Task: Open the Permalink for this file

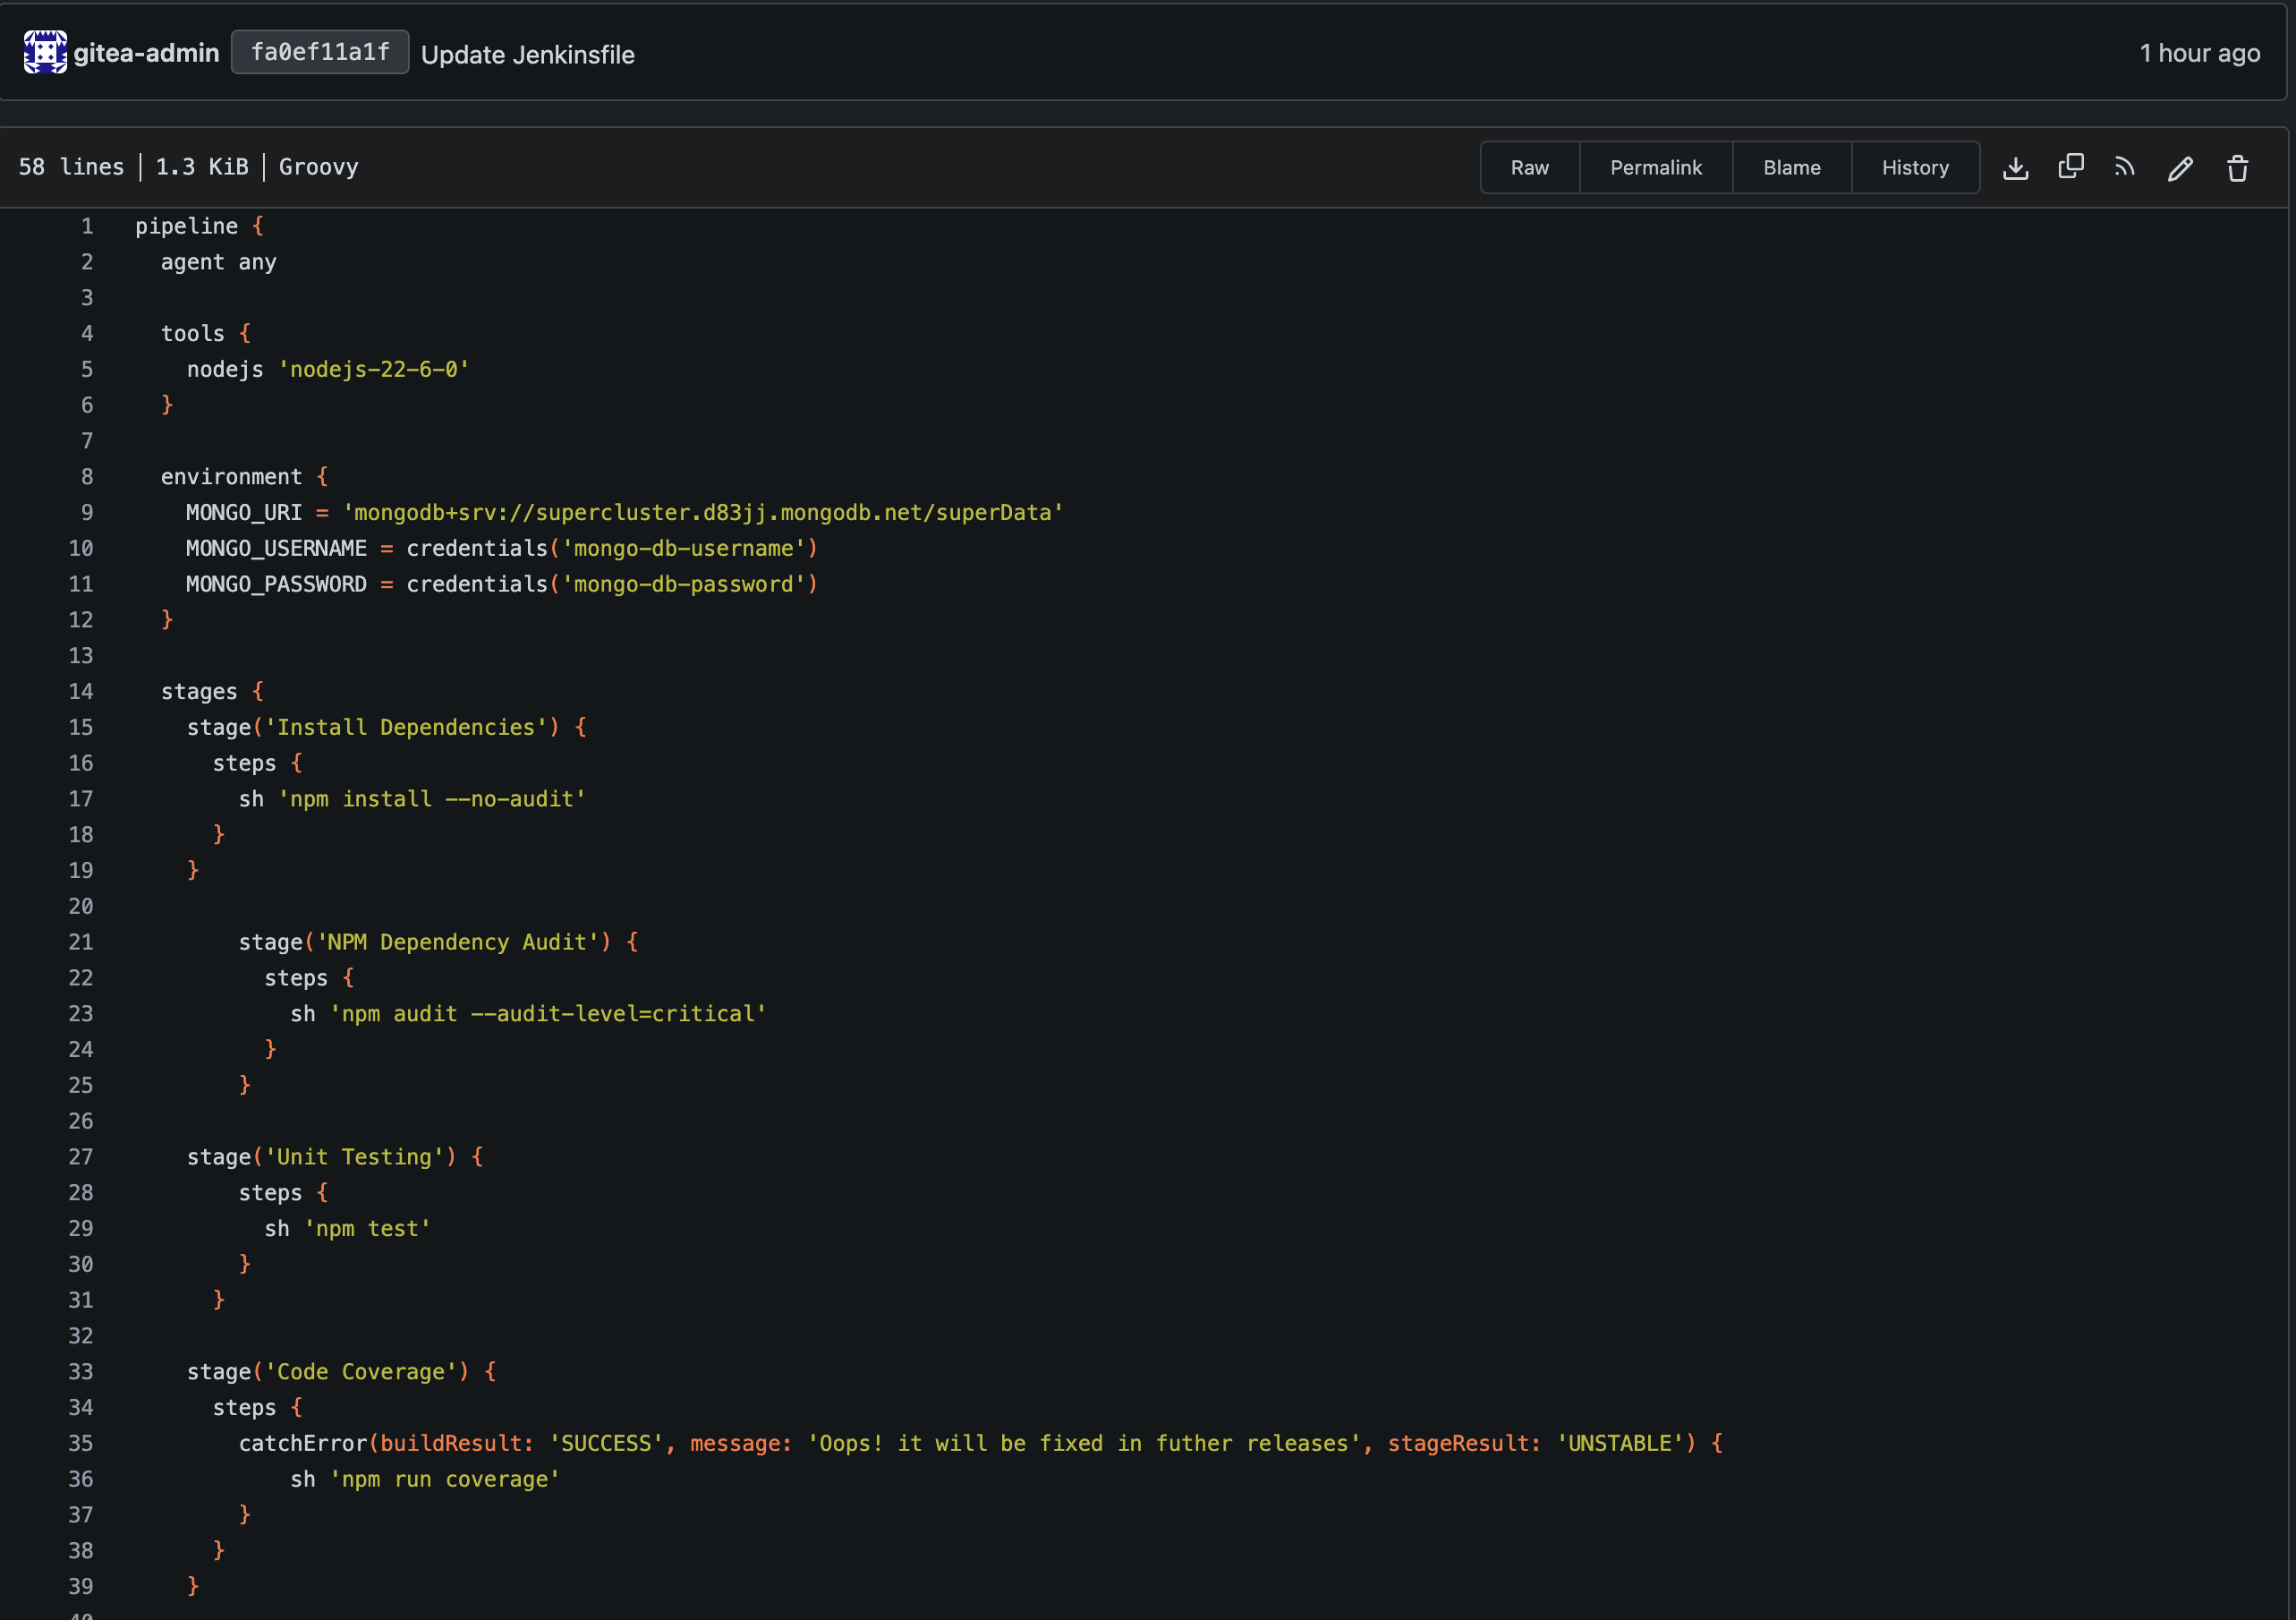Action: [1655, 168]
